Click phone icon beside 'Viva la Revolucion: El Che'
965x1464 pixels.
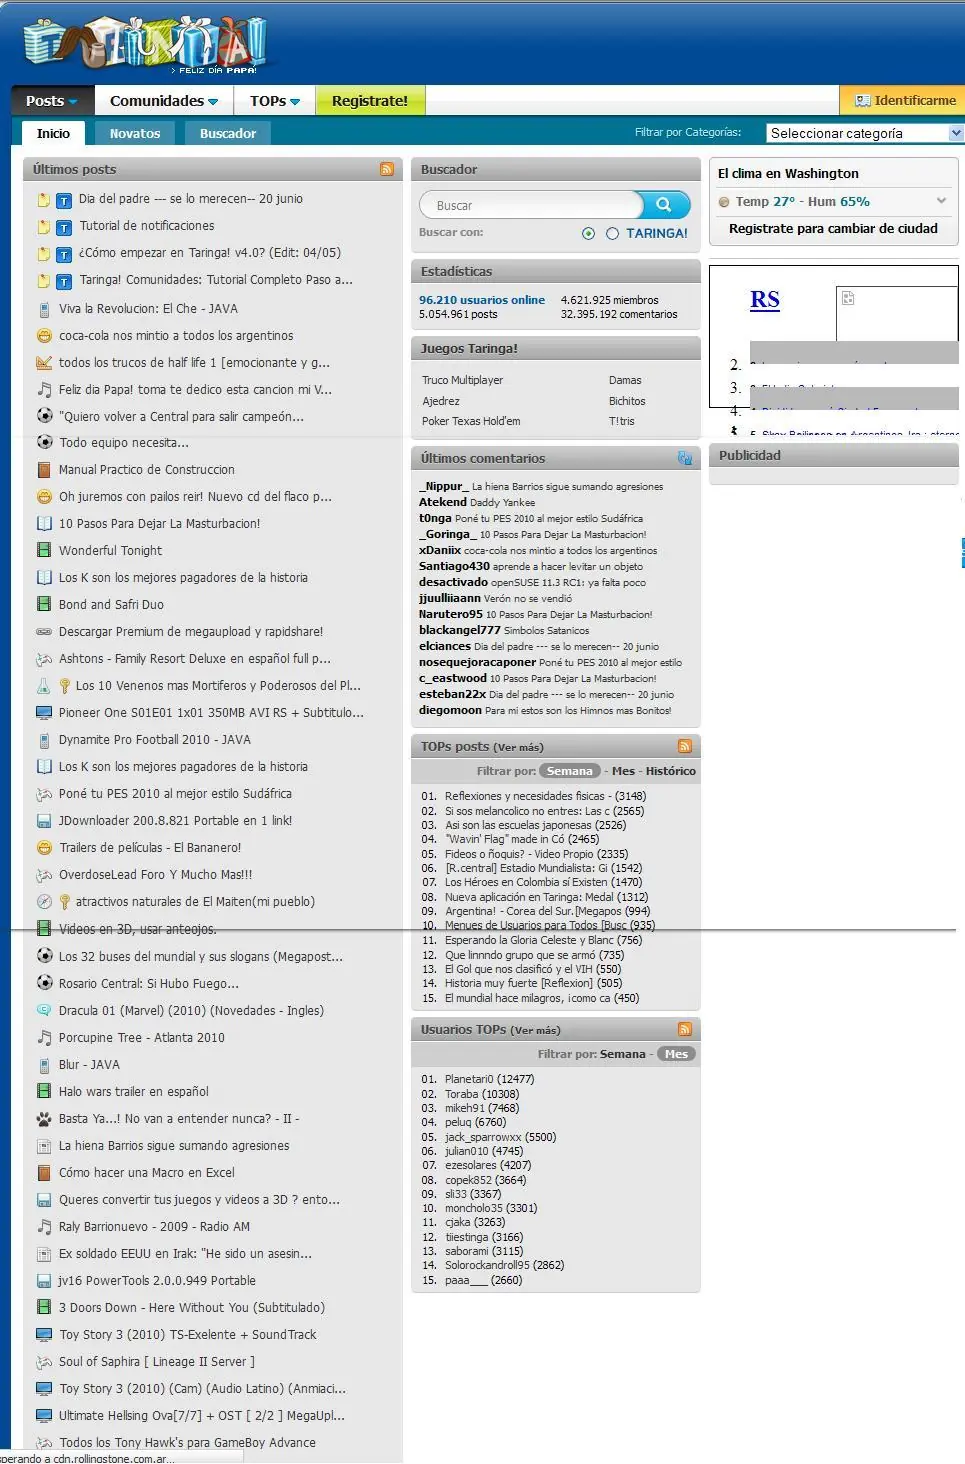[x=44, y=309]
